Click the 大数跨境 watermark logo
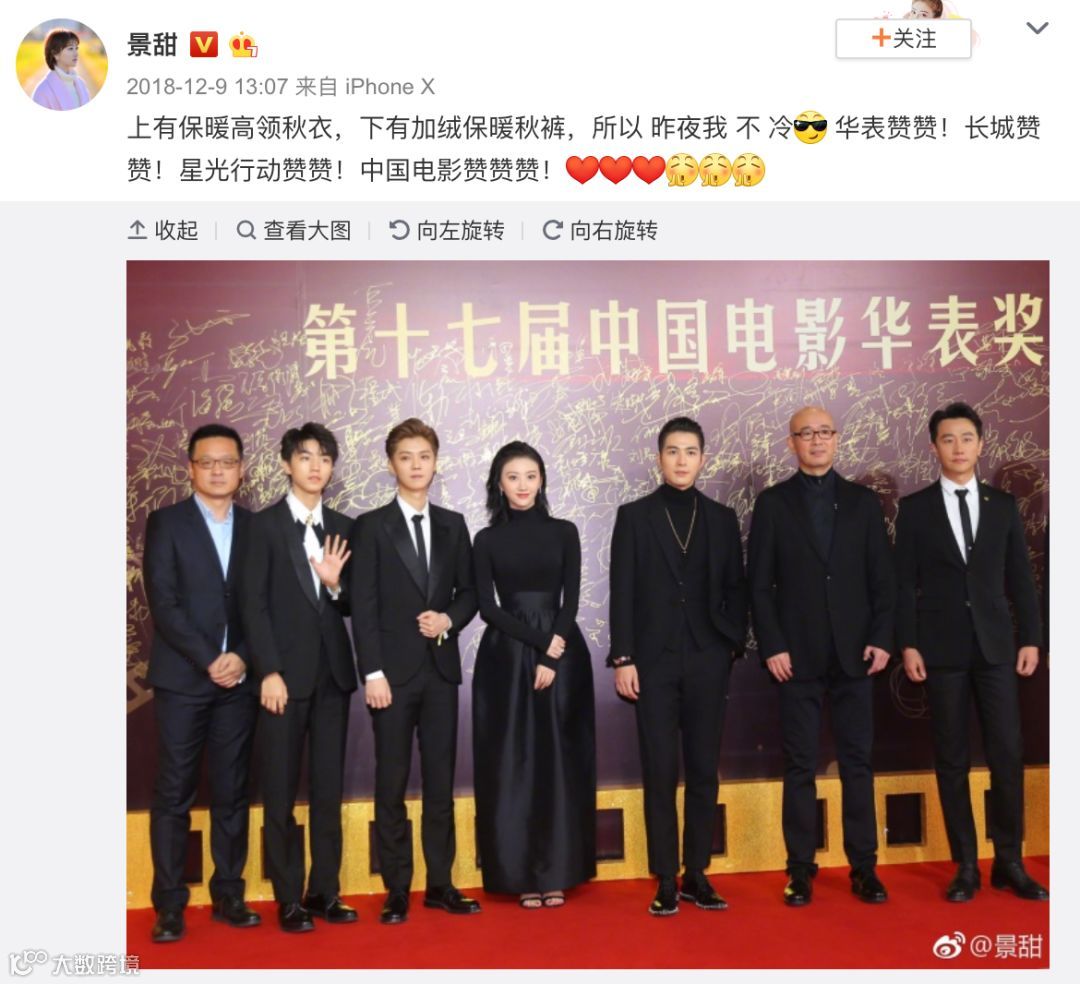Viewport: 1080px width, 984px height. coord(74,963)
